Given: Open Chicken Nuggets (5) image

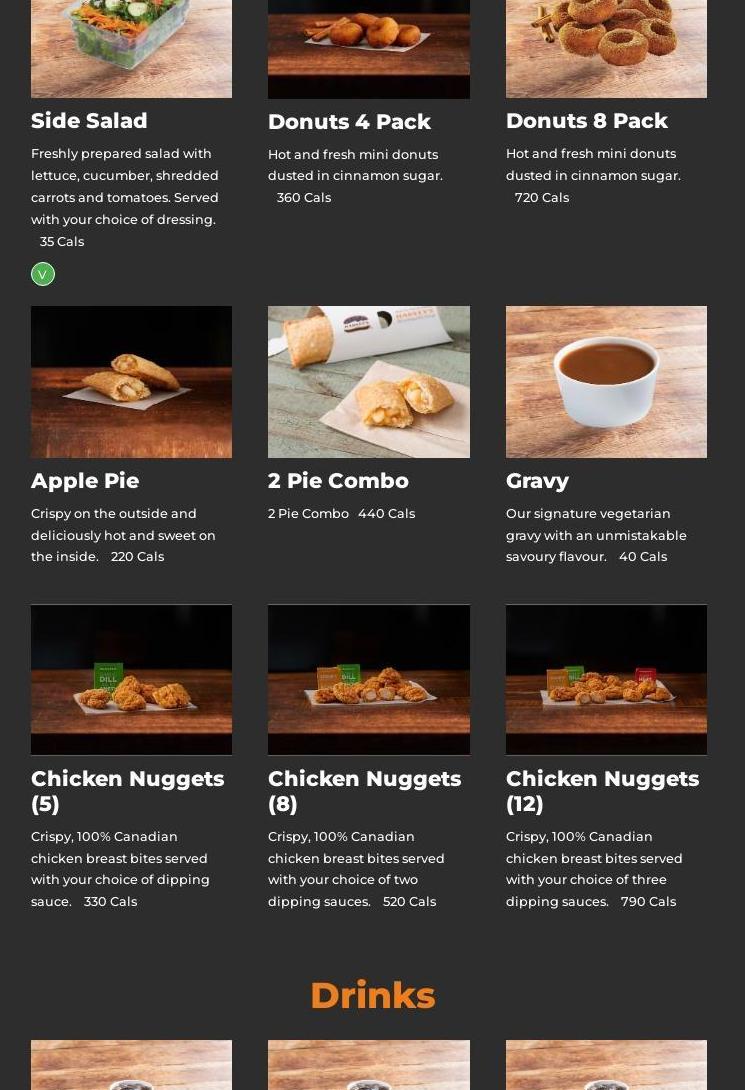Looking at the screenshot, I should [131, 679].
